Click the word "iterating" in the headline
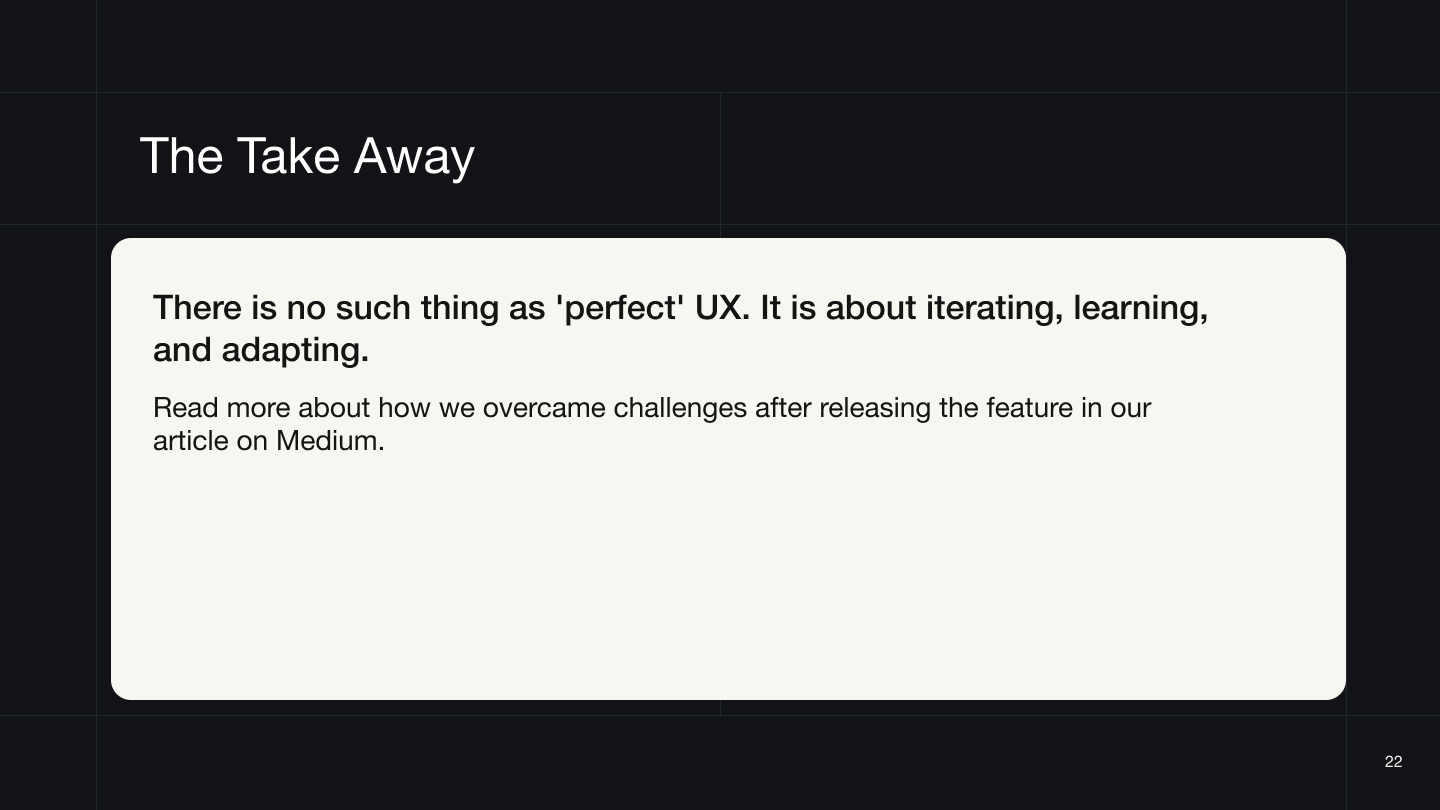This screenshot has width=1440, height=810. click(x=991, y=308)
